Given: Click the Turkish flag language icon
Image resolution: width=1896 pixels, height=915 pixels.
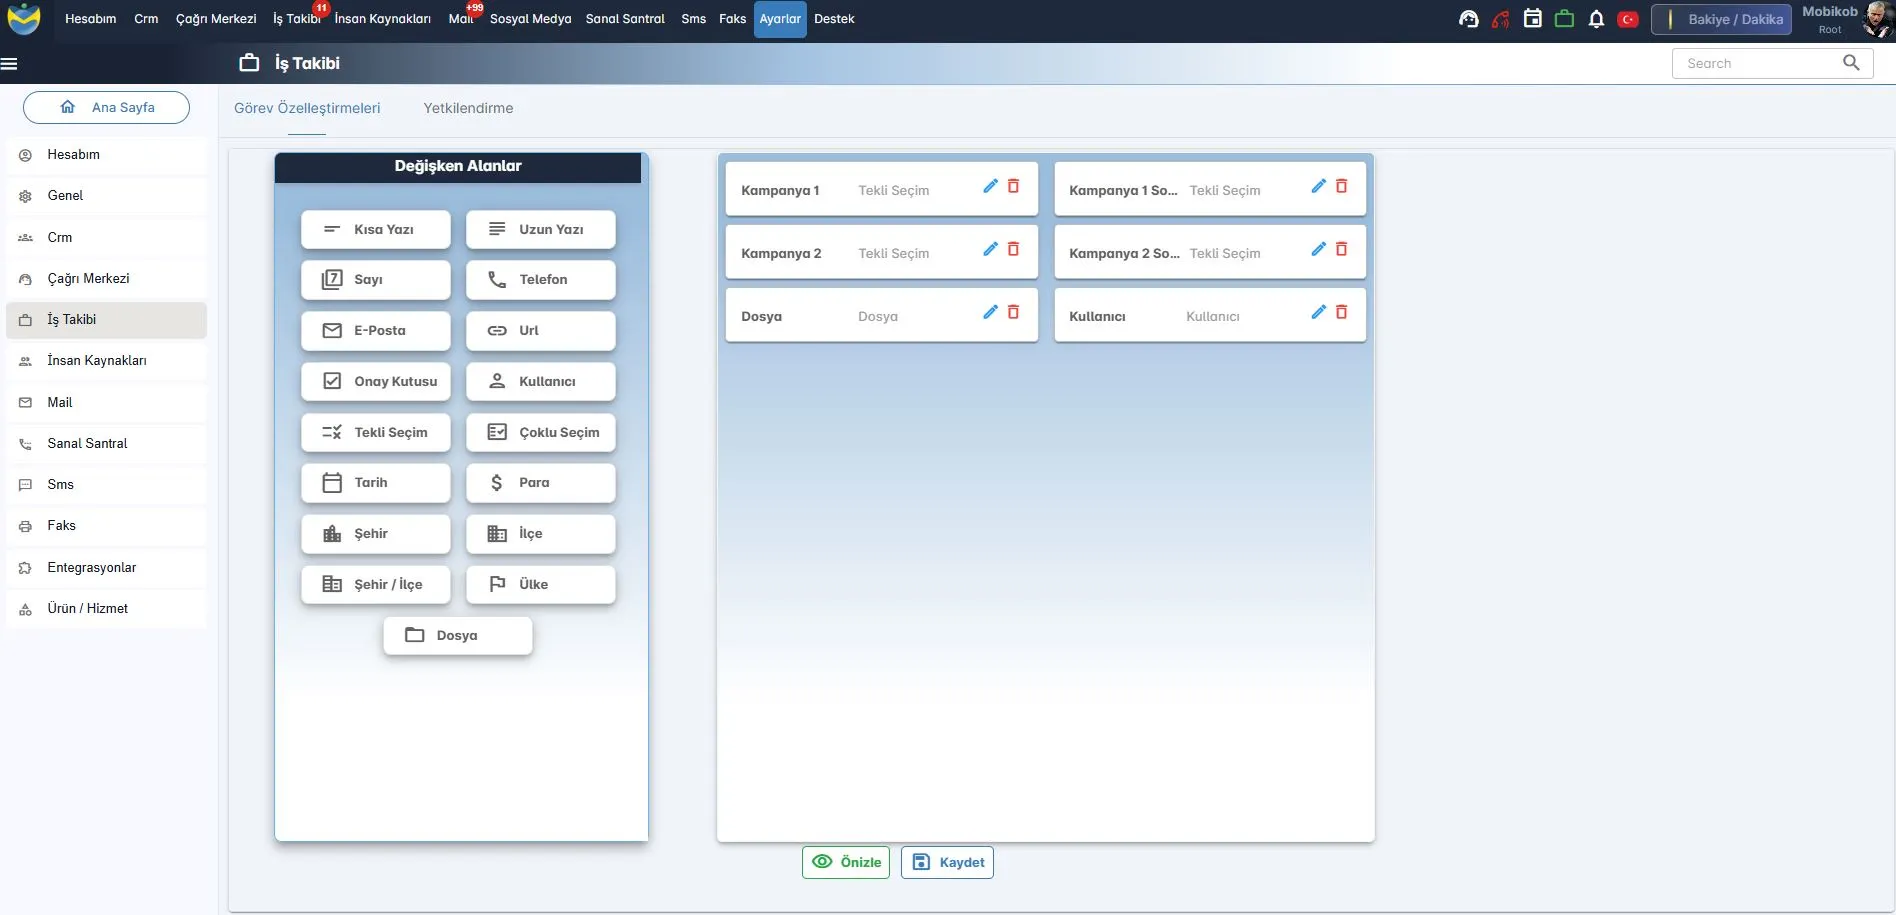Looking at the screenshot, I should coord(1628,19).
